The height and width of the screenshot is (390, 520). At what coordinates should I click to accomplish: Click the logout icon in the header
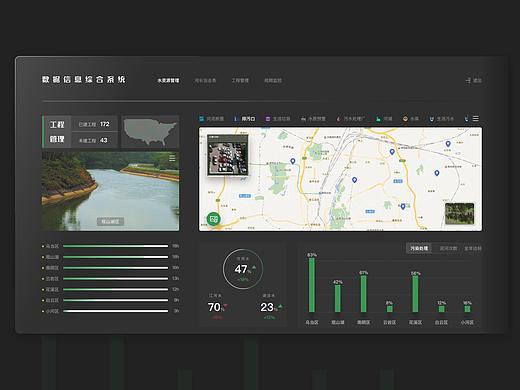point(468,80)
